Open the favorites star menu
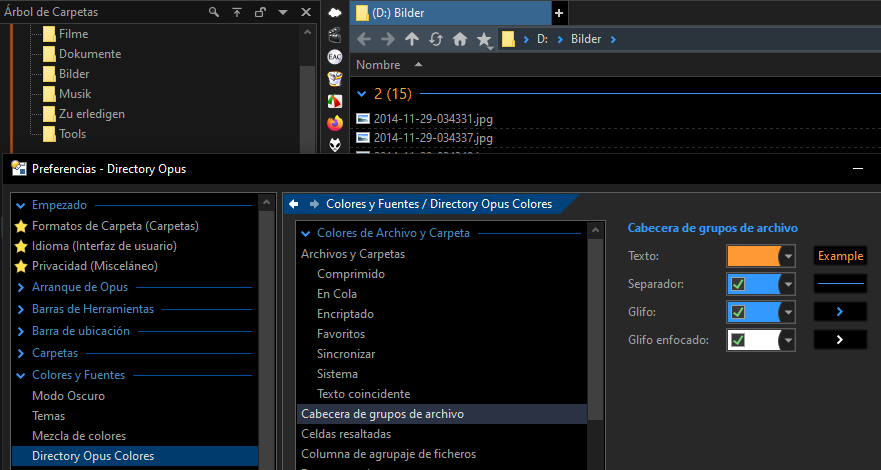The width and height of the screenshot is (881, 470). coord(484,39)
